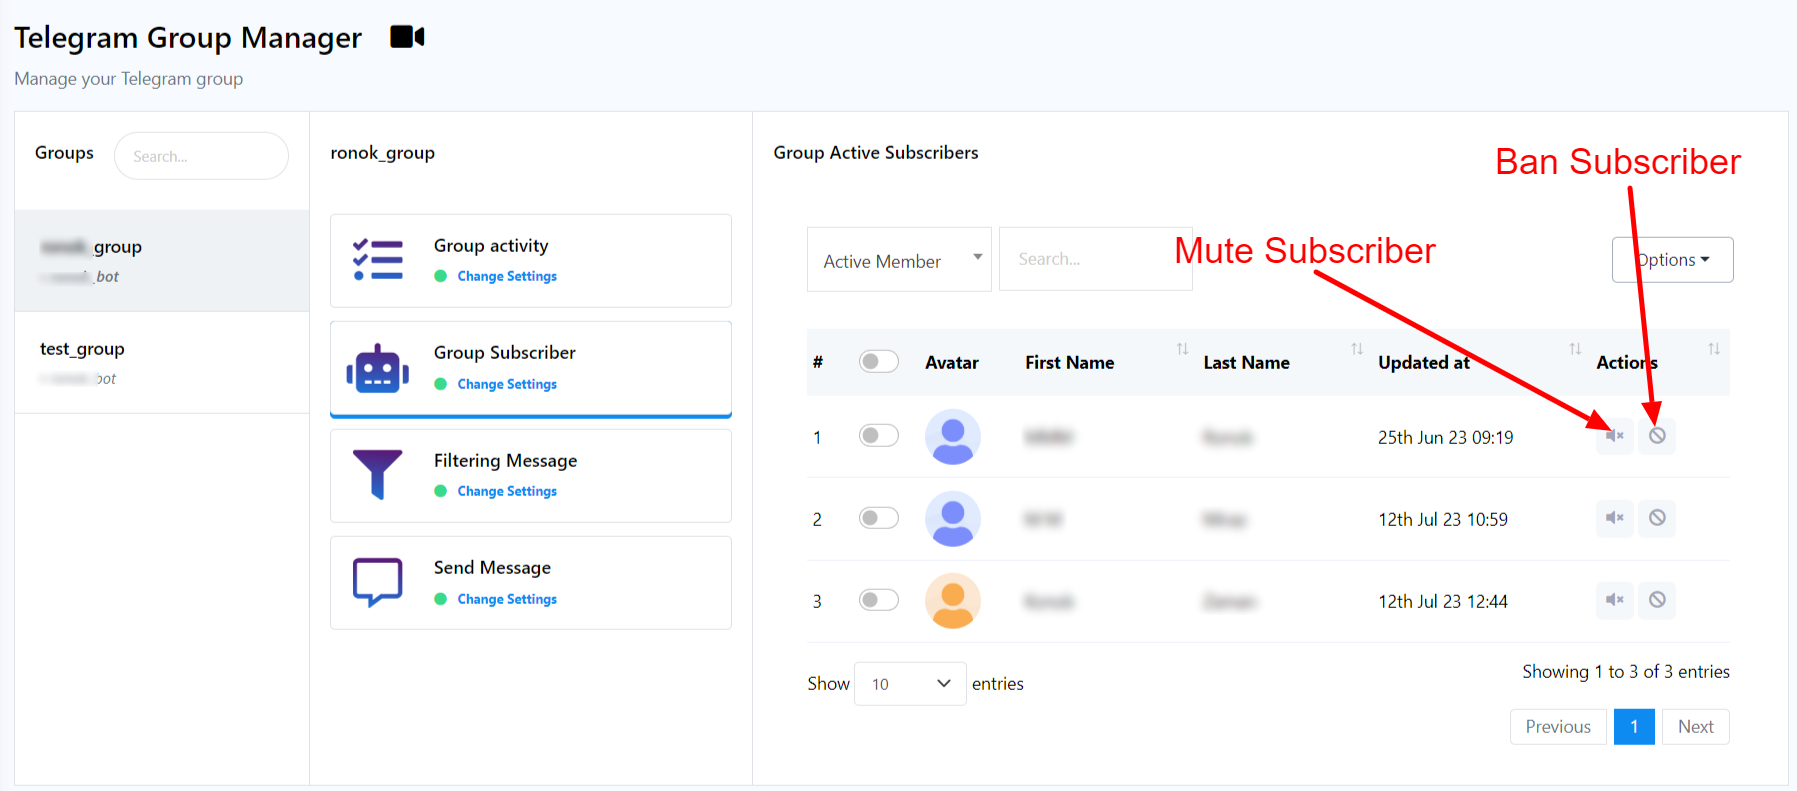The image size is (1797, 791).
Task: Click the Filtering Message funnel icon
Action: click(x=377, y=474)
